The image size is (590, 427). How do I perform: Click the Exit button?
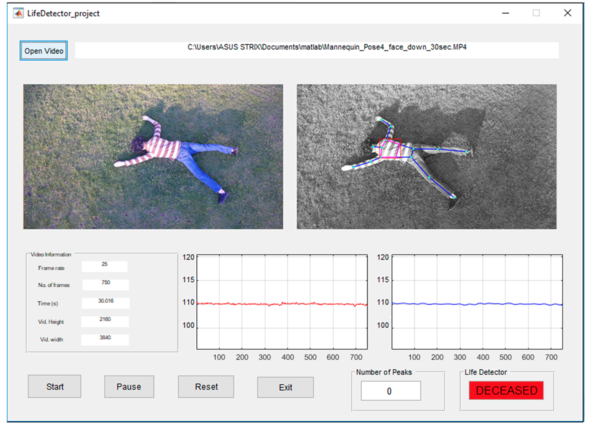coord(286,387)
